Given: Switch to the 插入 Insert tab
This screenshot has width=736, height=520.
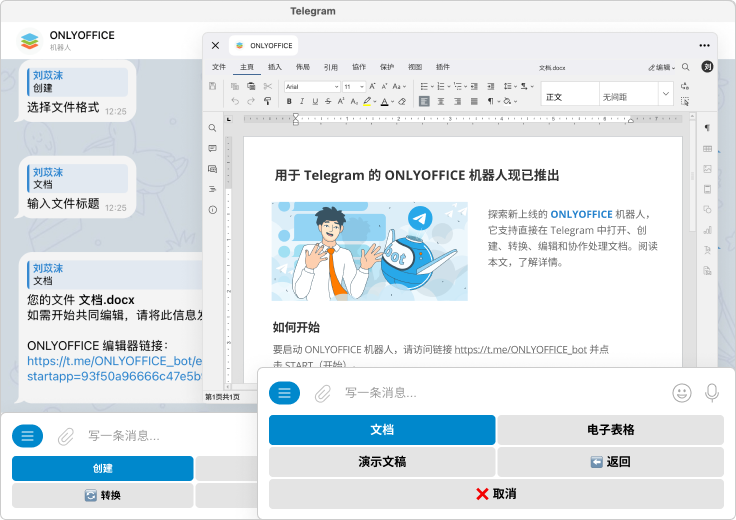Looking at the screenshot, I should 275,67.
